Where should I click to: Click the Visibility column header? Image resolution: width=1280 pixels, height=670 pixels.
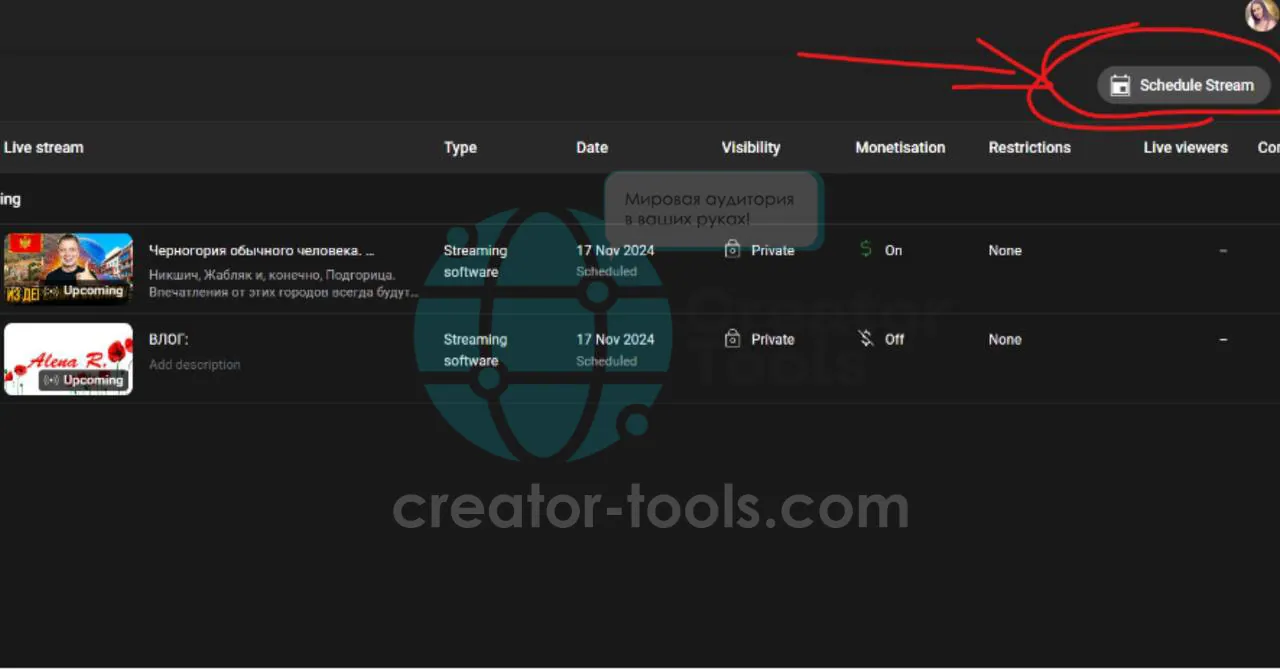tap(751, 147)
